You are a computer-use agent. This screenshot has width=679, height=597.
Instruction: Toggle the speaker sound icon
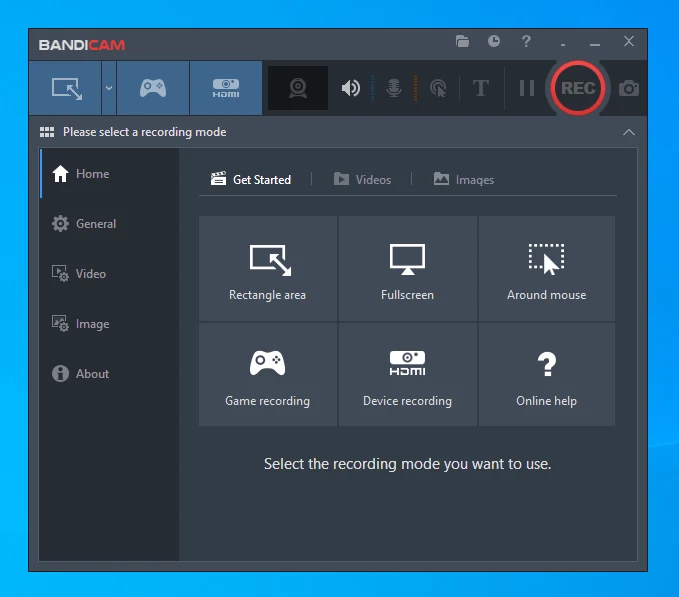(350, 88)
